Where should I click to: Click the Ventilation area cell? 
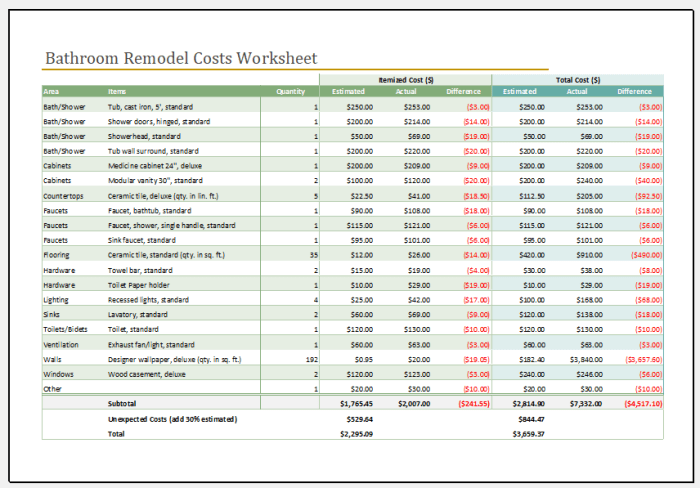click(60, 344)
